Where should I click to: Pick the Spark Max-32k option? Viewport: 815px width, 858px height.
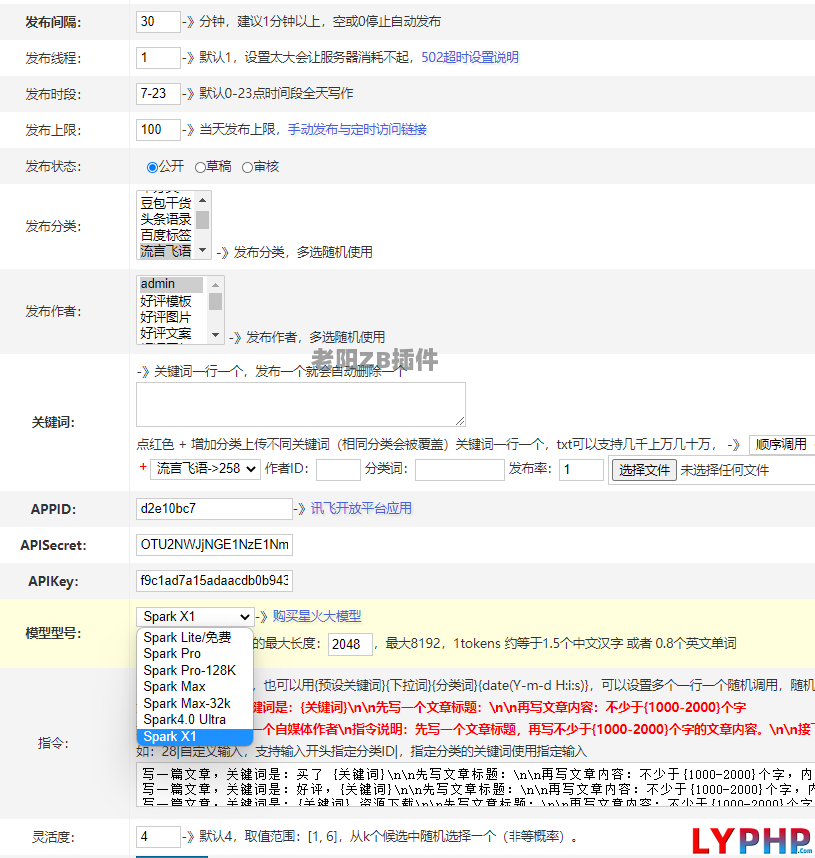point(186,703)
